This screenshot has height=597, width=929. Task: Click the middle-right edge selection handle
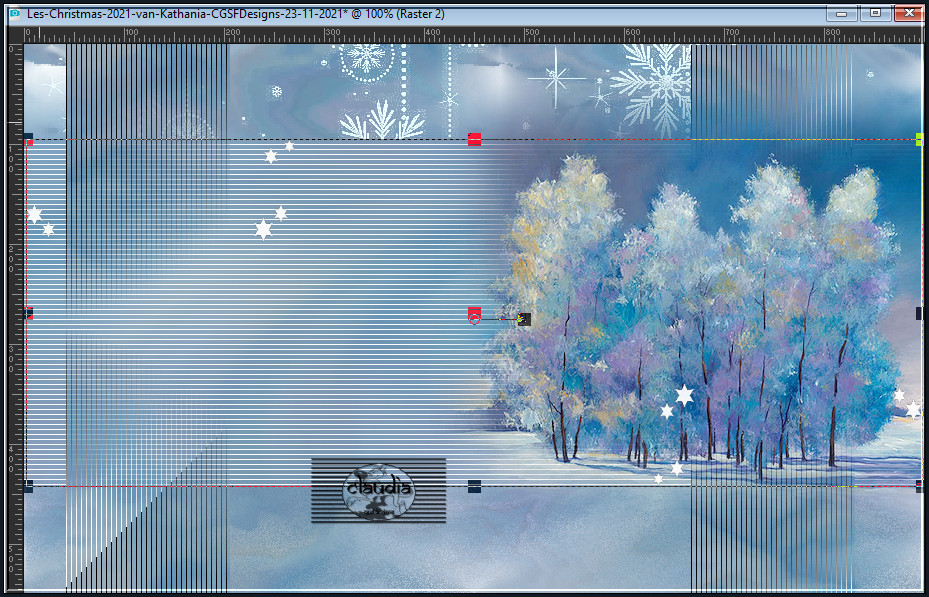point(920,313)
